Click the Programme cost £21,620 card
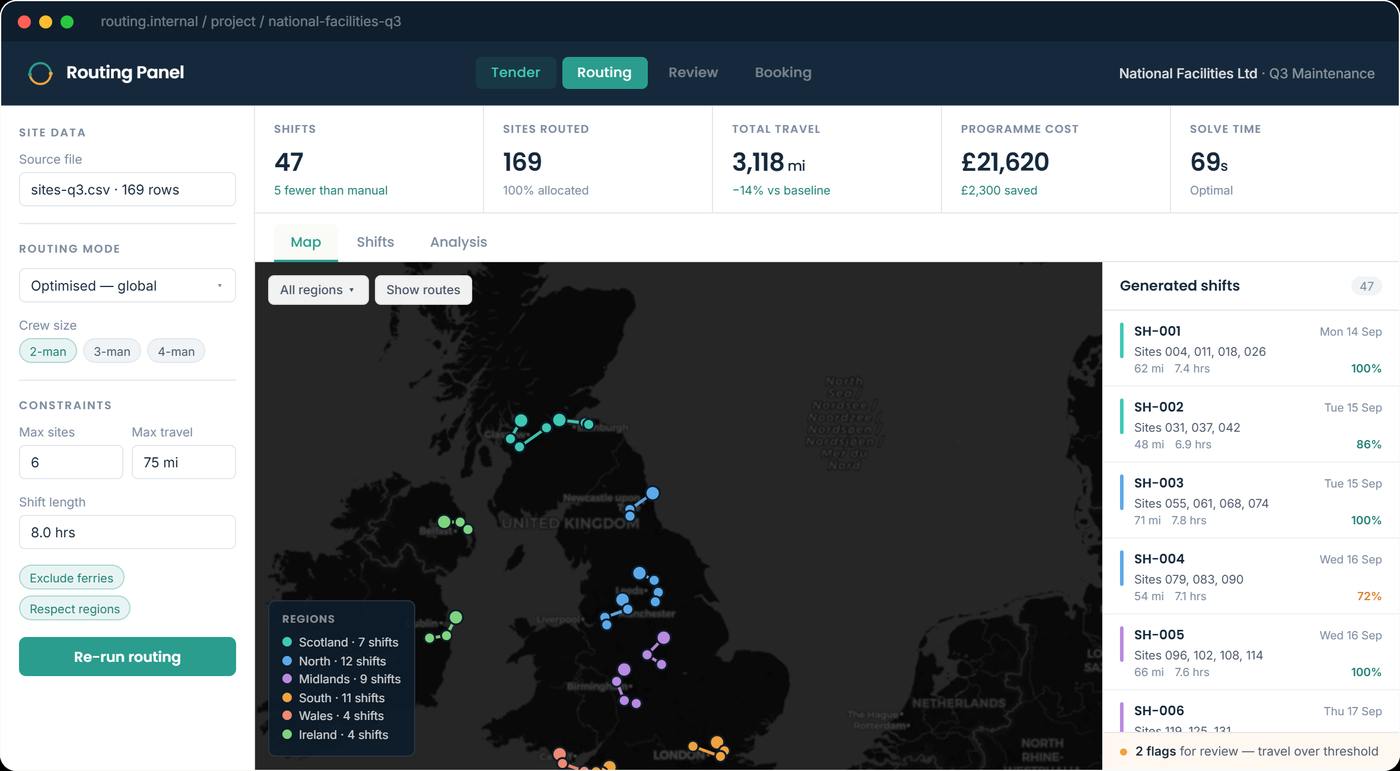The height and width of the screenshot is (771, 1400). pyautogui.click(x=1056, y=159)
